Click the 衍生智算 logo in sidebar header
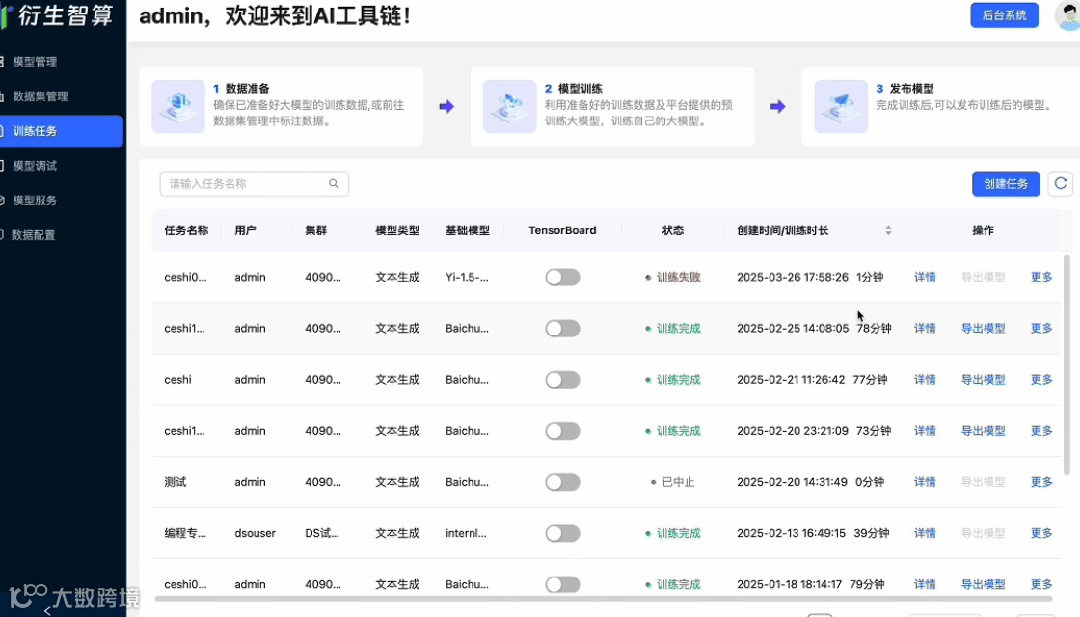This screenshot has height=617, width=1080. pyautogui.click(x=59, y=14)
